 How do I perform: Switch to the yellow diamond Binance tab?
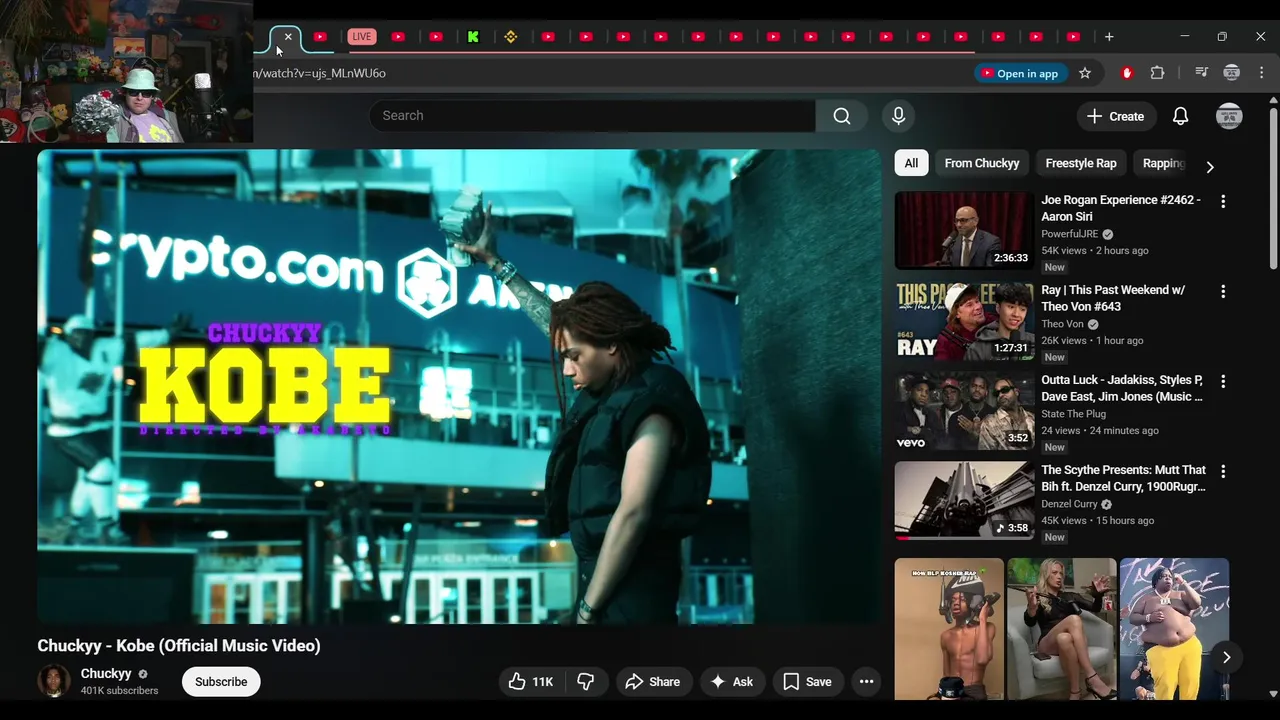click(511, 37)
